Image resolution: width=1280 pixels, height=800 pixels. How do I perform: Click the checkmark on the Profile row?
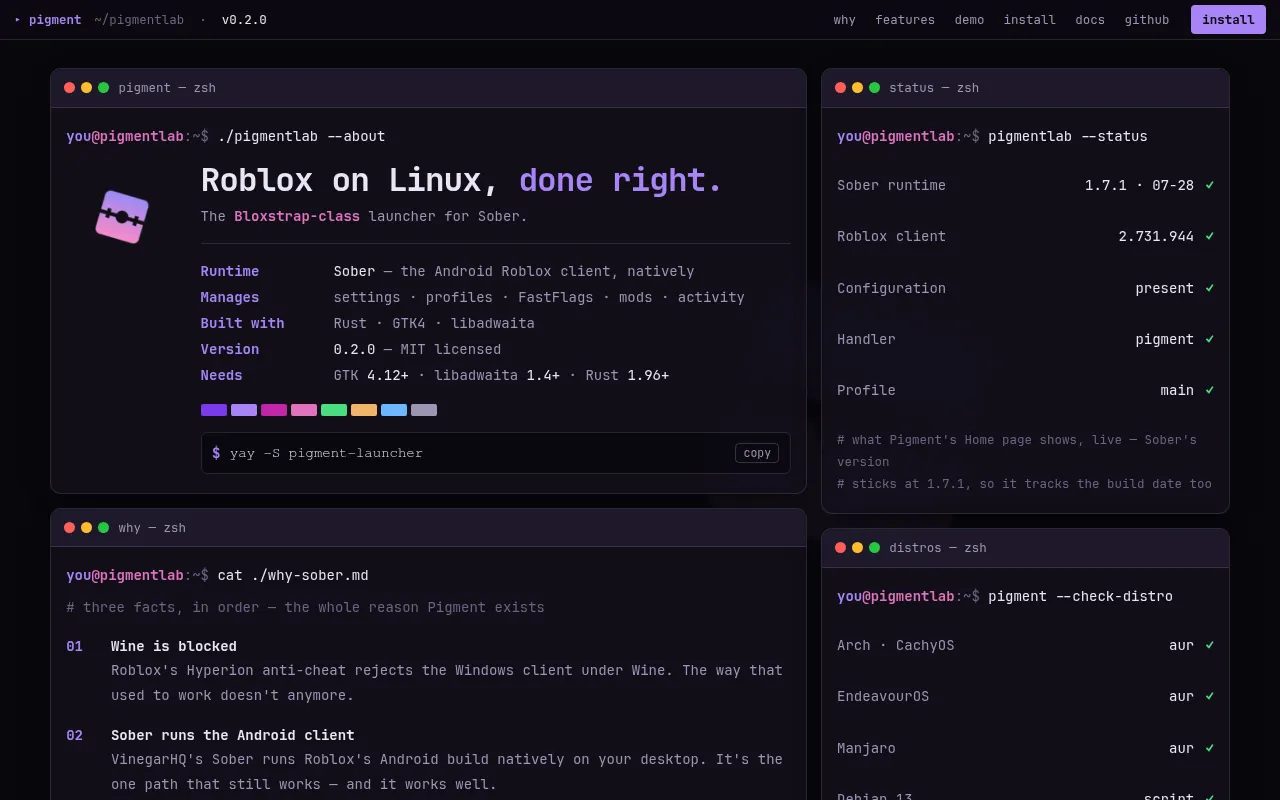point(1210,390)
